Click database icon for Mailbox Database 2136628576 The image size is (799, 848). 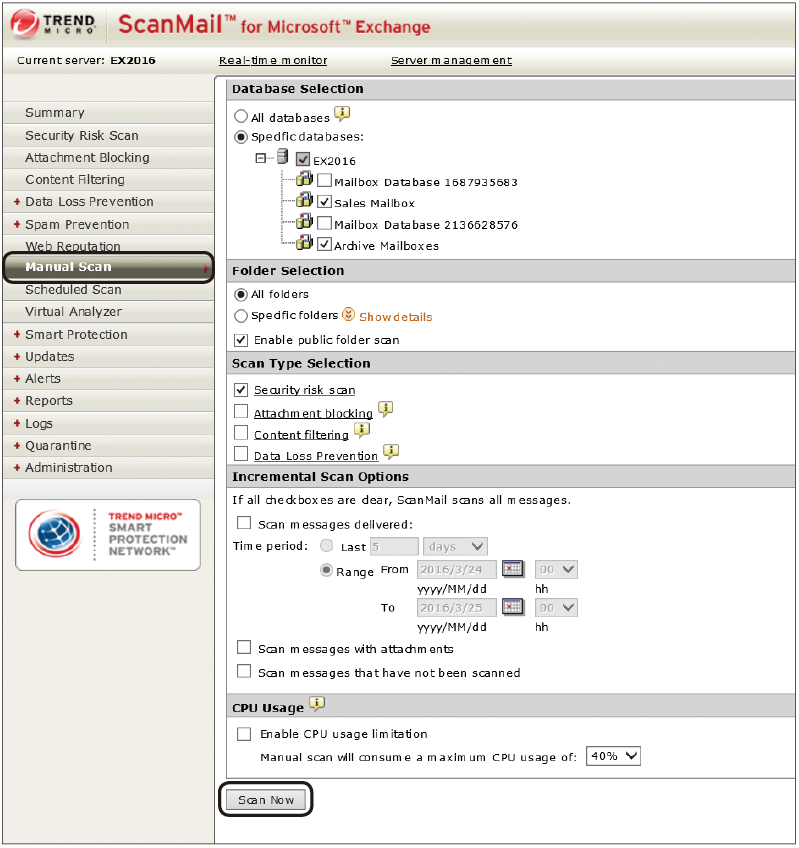point(305,221)
